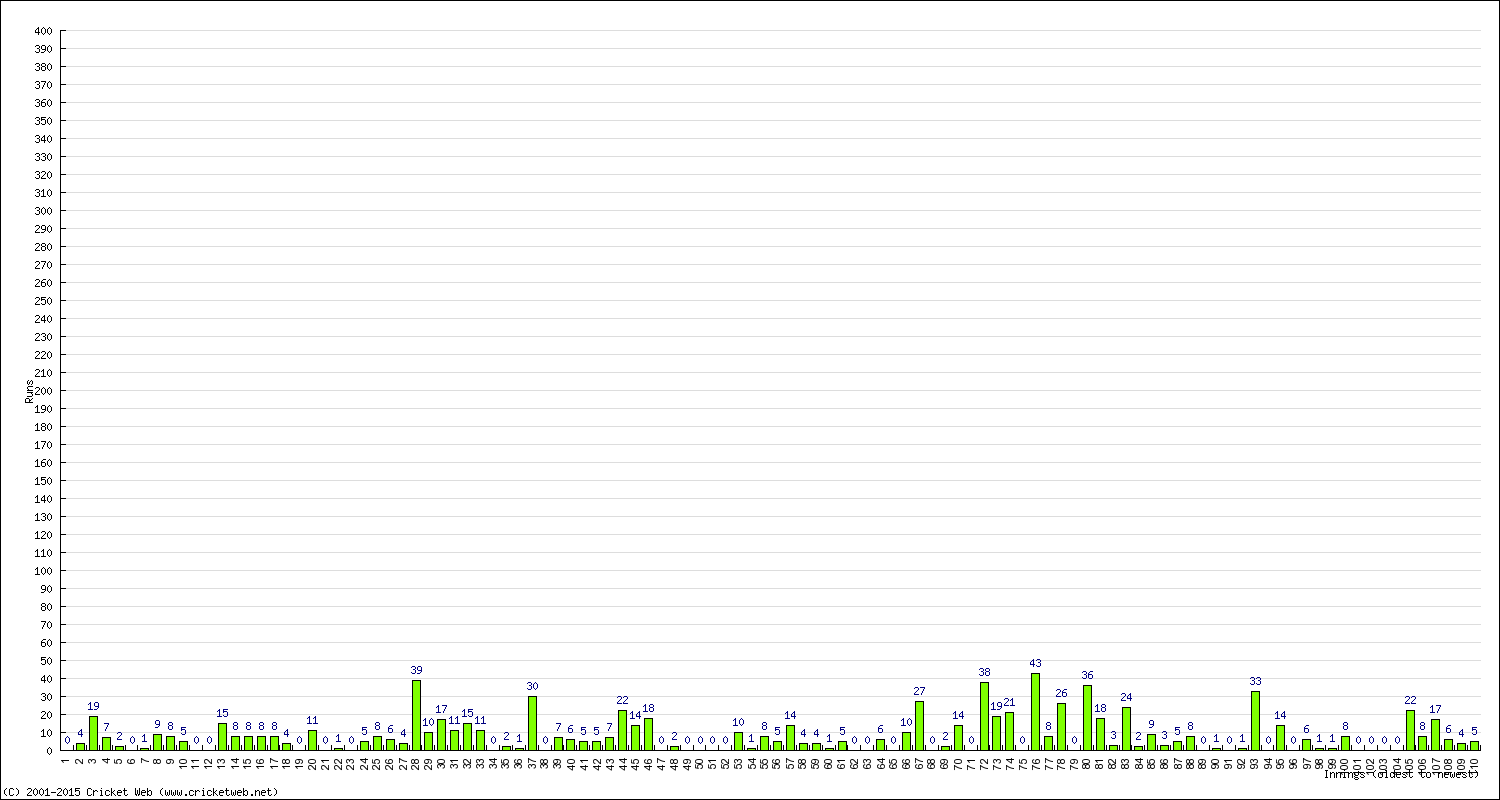Click the Cricket Web copyright notice text
1500x800 pixels.
[140, 792]
